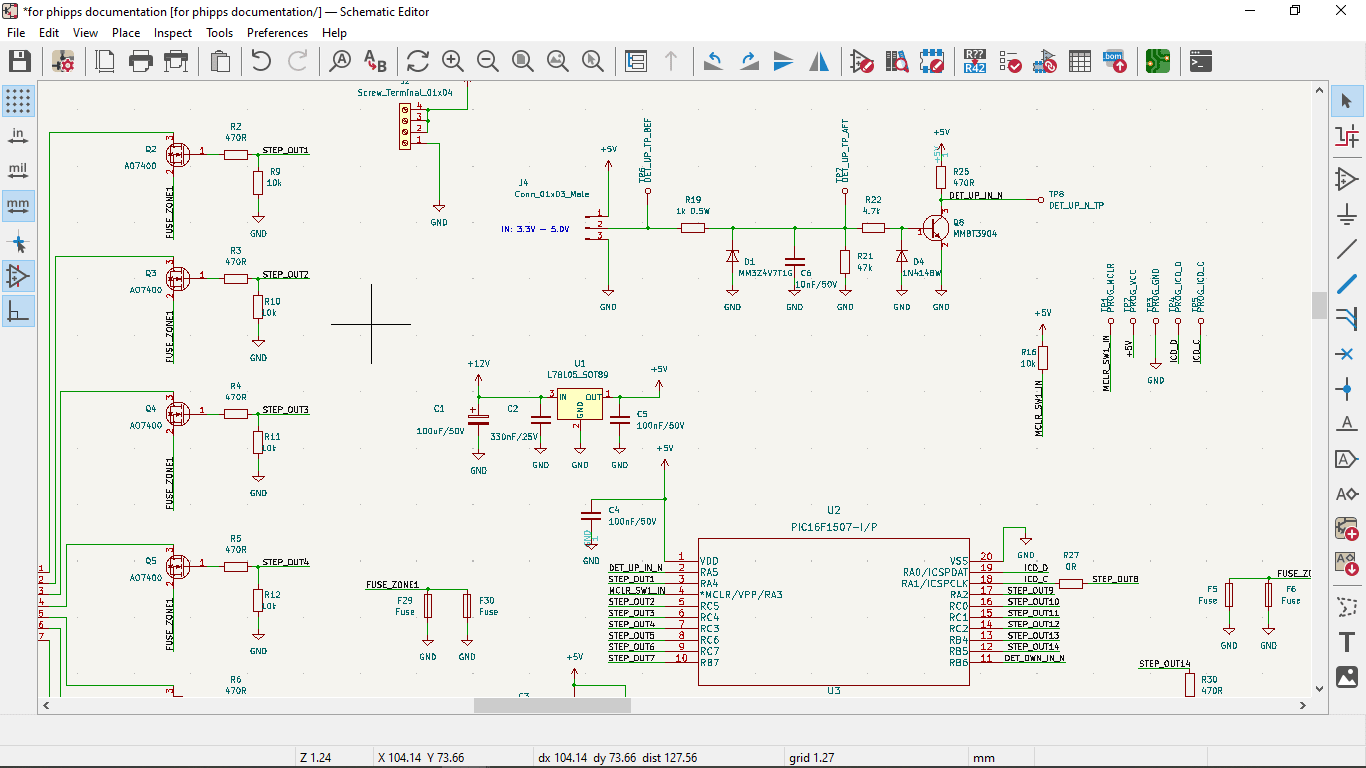Select the Add Image tool
The image size is (1366, 768).
pyautogui.click(x=1346, y=676)
